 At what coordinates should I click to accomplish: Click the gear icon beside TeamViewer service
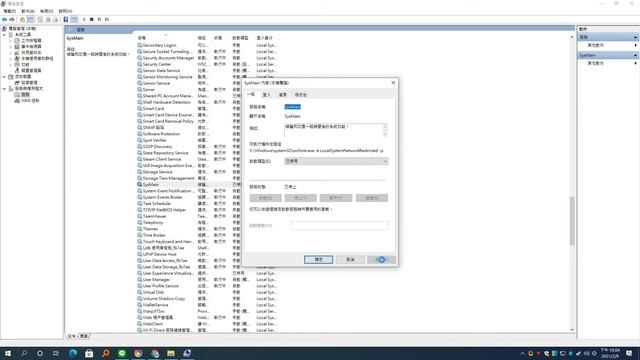[140, 216]
